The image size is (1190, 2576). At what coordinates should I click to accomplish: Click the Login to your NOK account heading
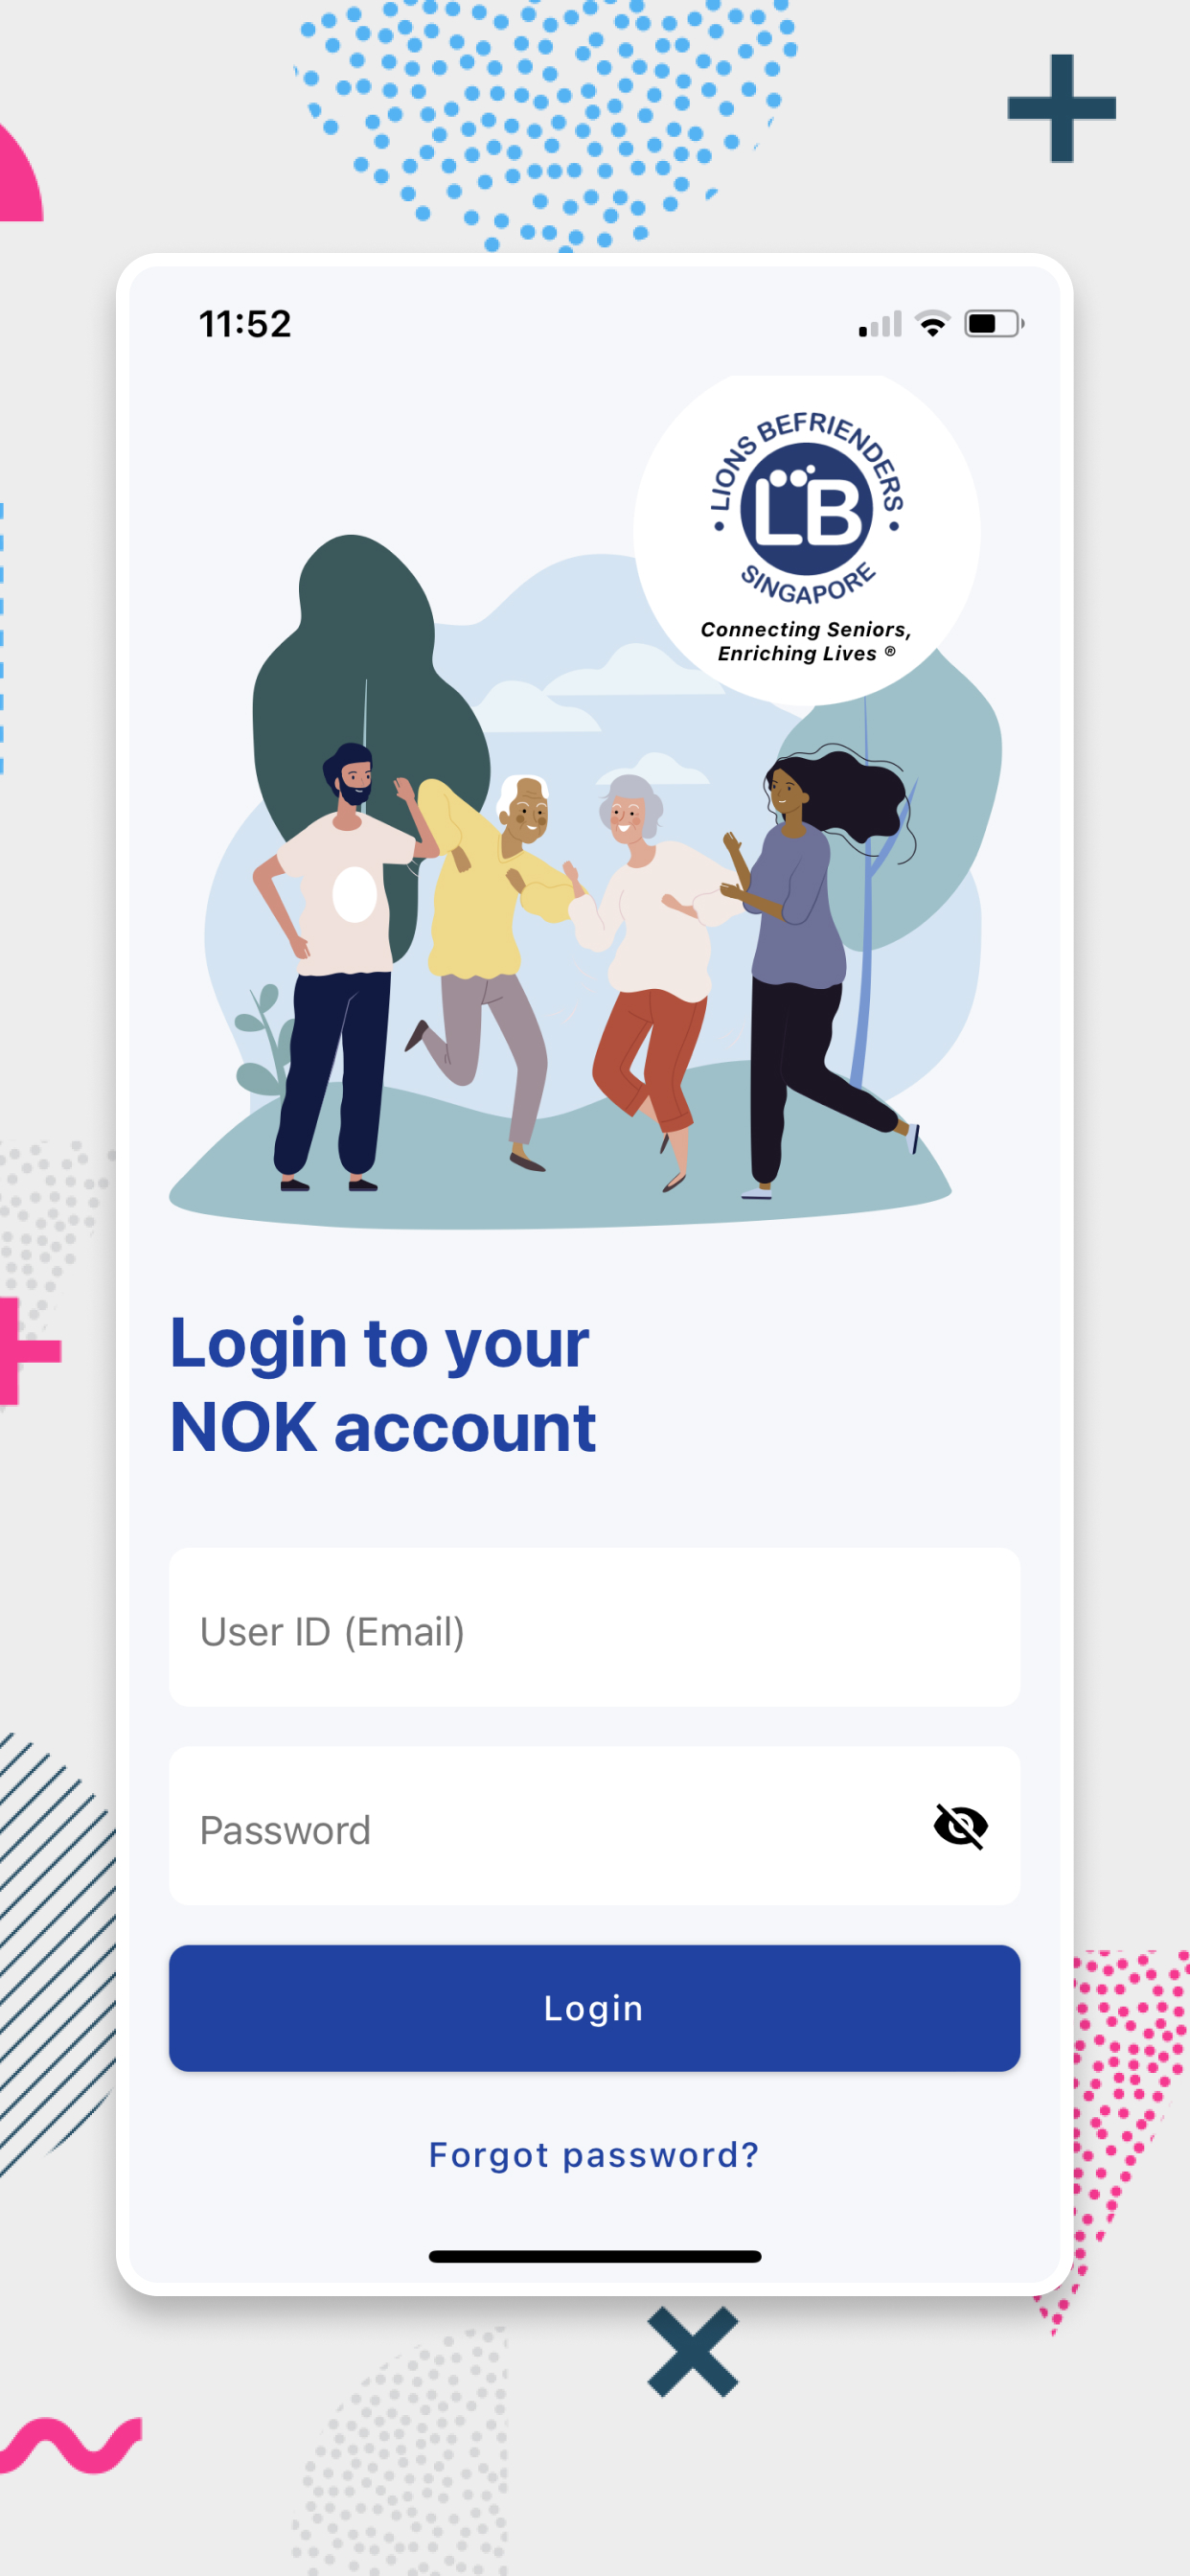(x=383, y=1384)
